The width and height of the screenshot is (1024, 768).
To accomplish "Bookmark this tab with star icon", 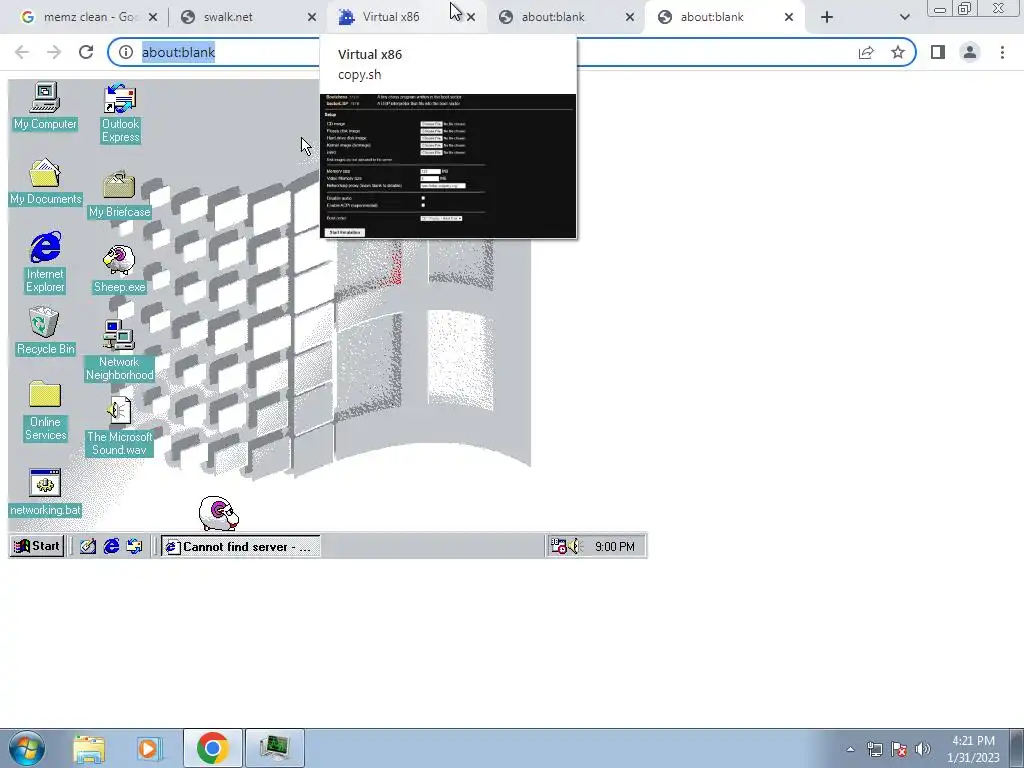I will [x=898, y=52].
